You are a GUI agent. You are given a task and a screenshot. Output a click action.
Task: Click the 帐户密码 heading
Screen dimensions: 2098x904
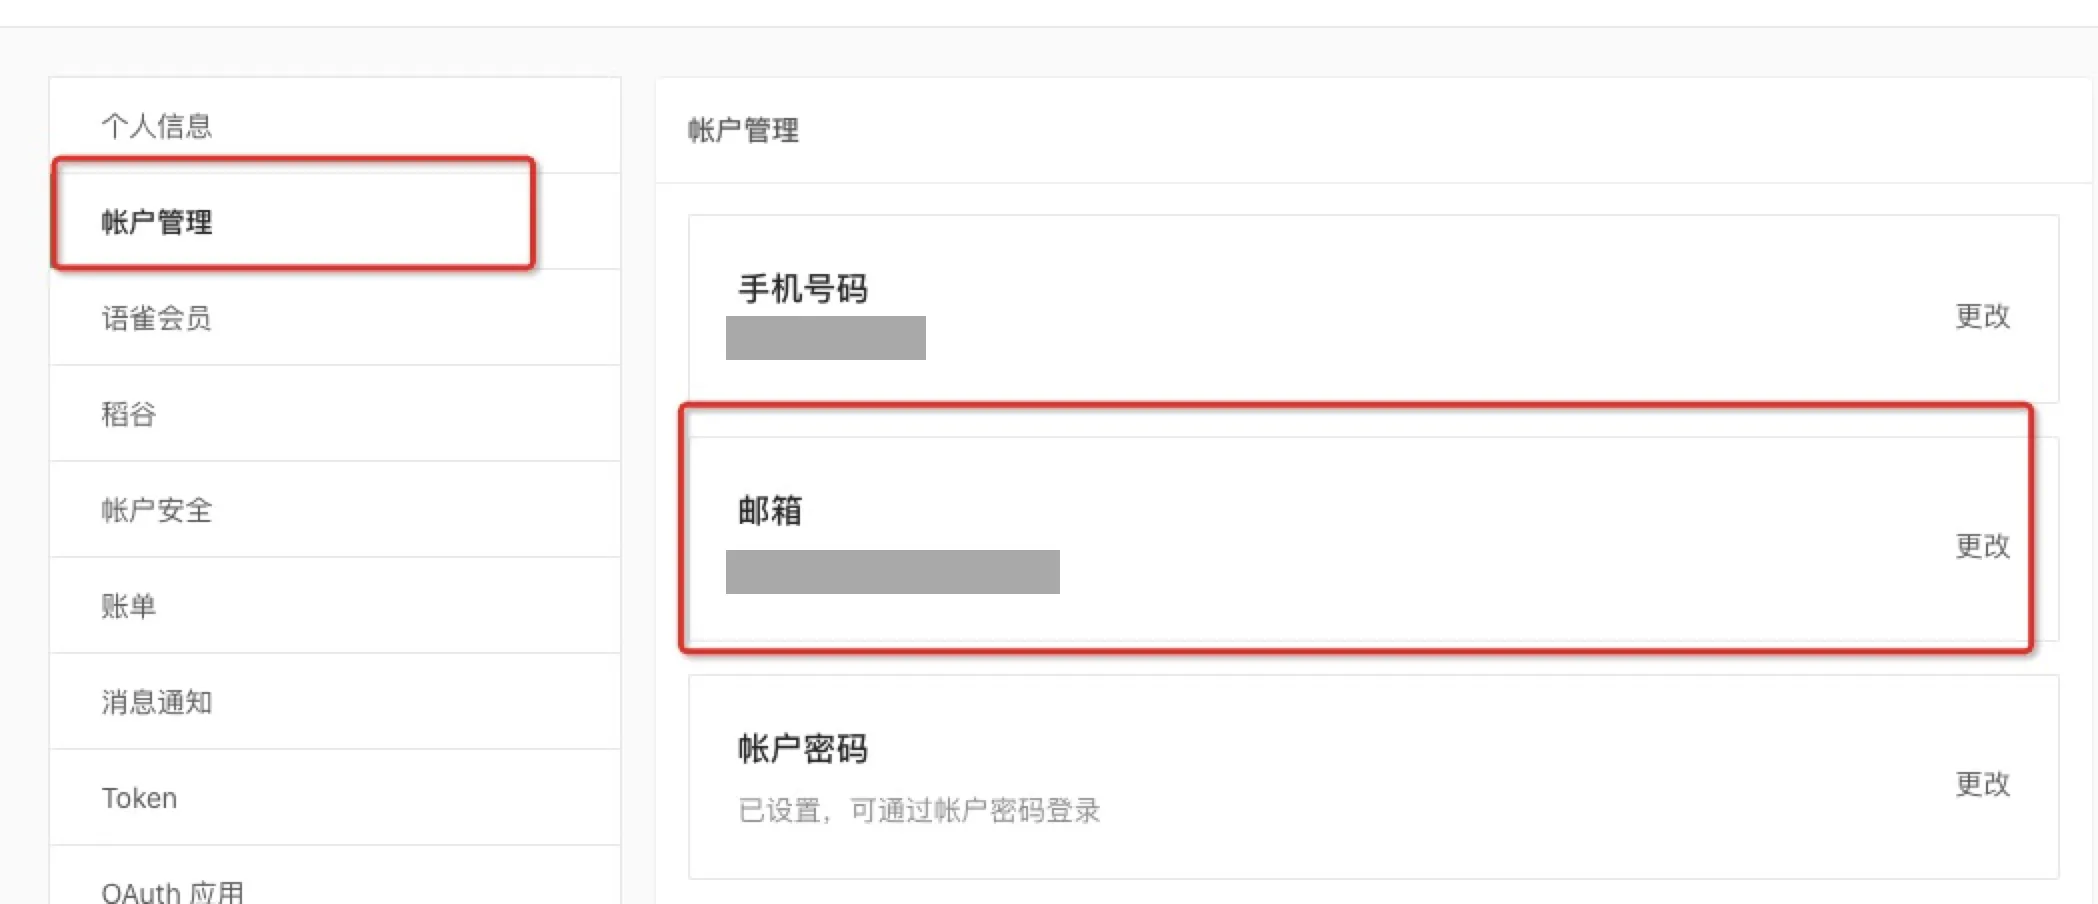[x=803, y=748]
